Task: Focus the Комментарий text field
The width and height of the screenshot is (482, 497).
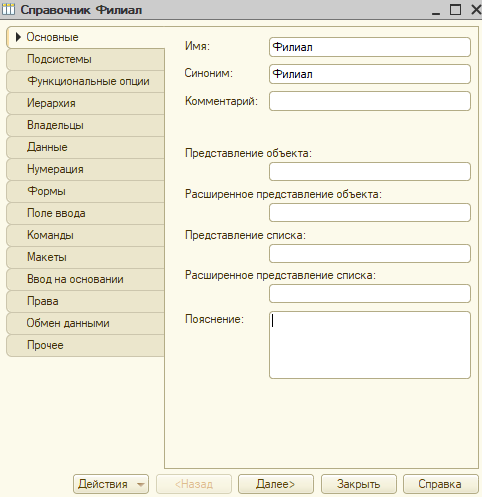Action: click(x=370, y=101)
